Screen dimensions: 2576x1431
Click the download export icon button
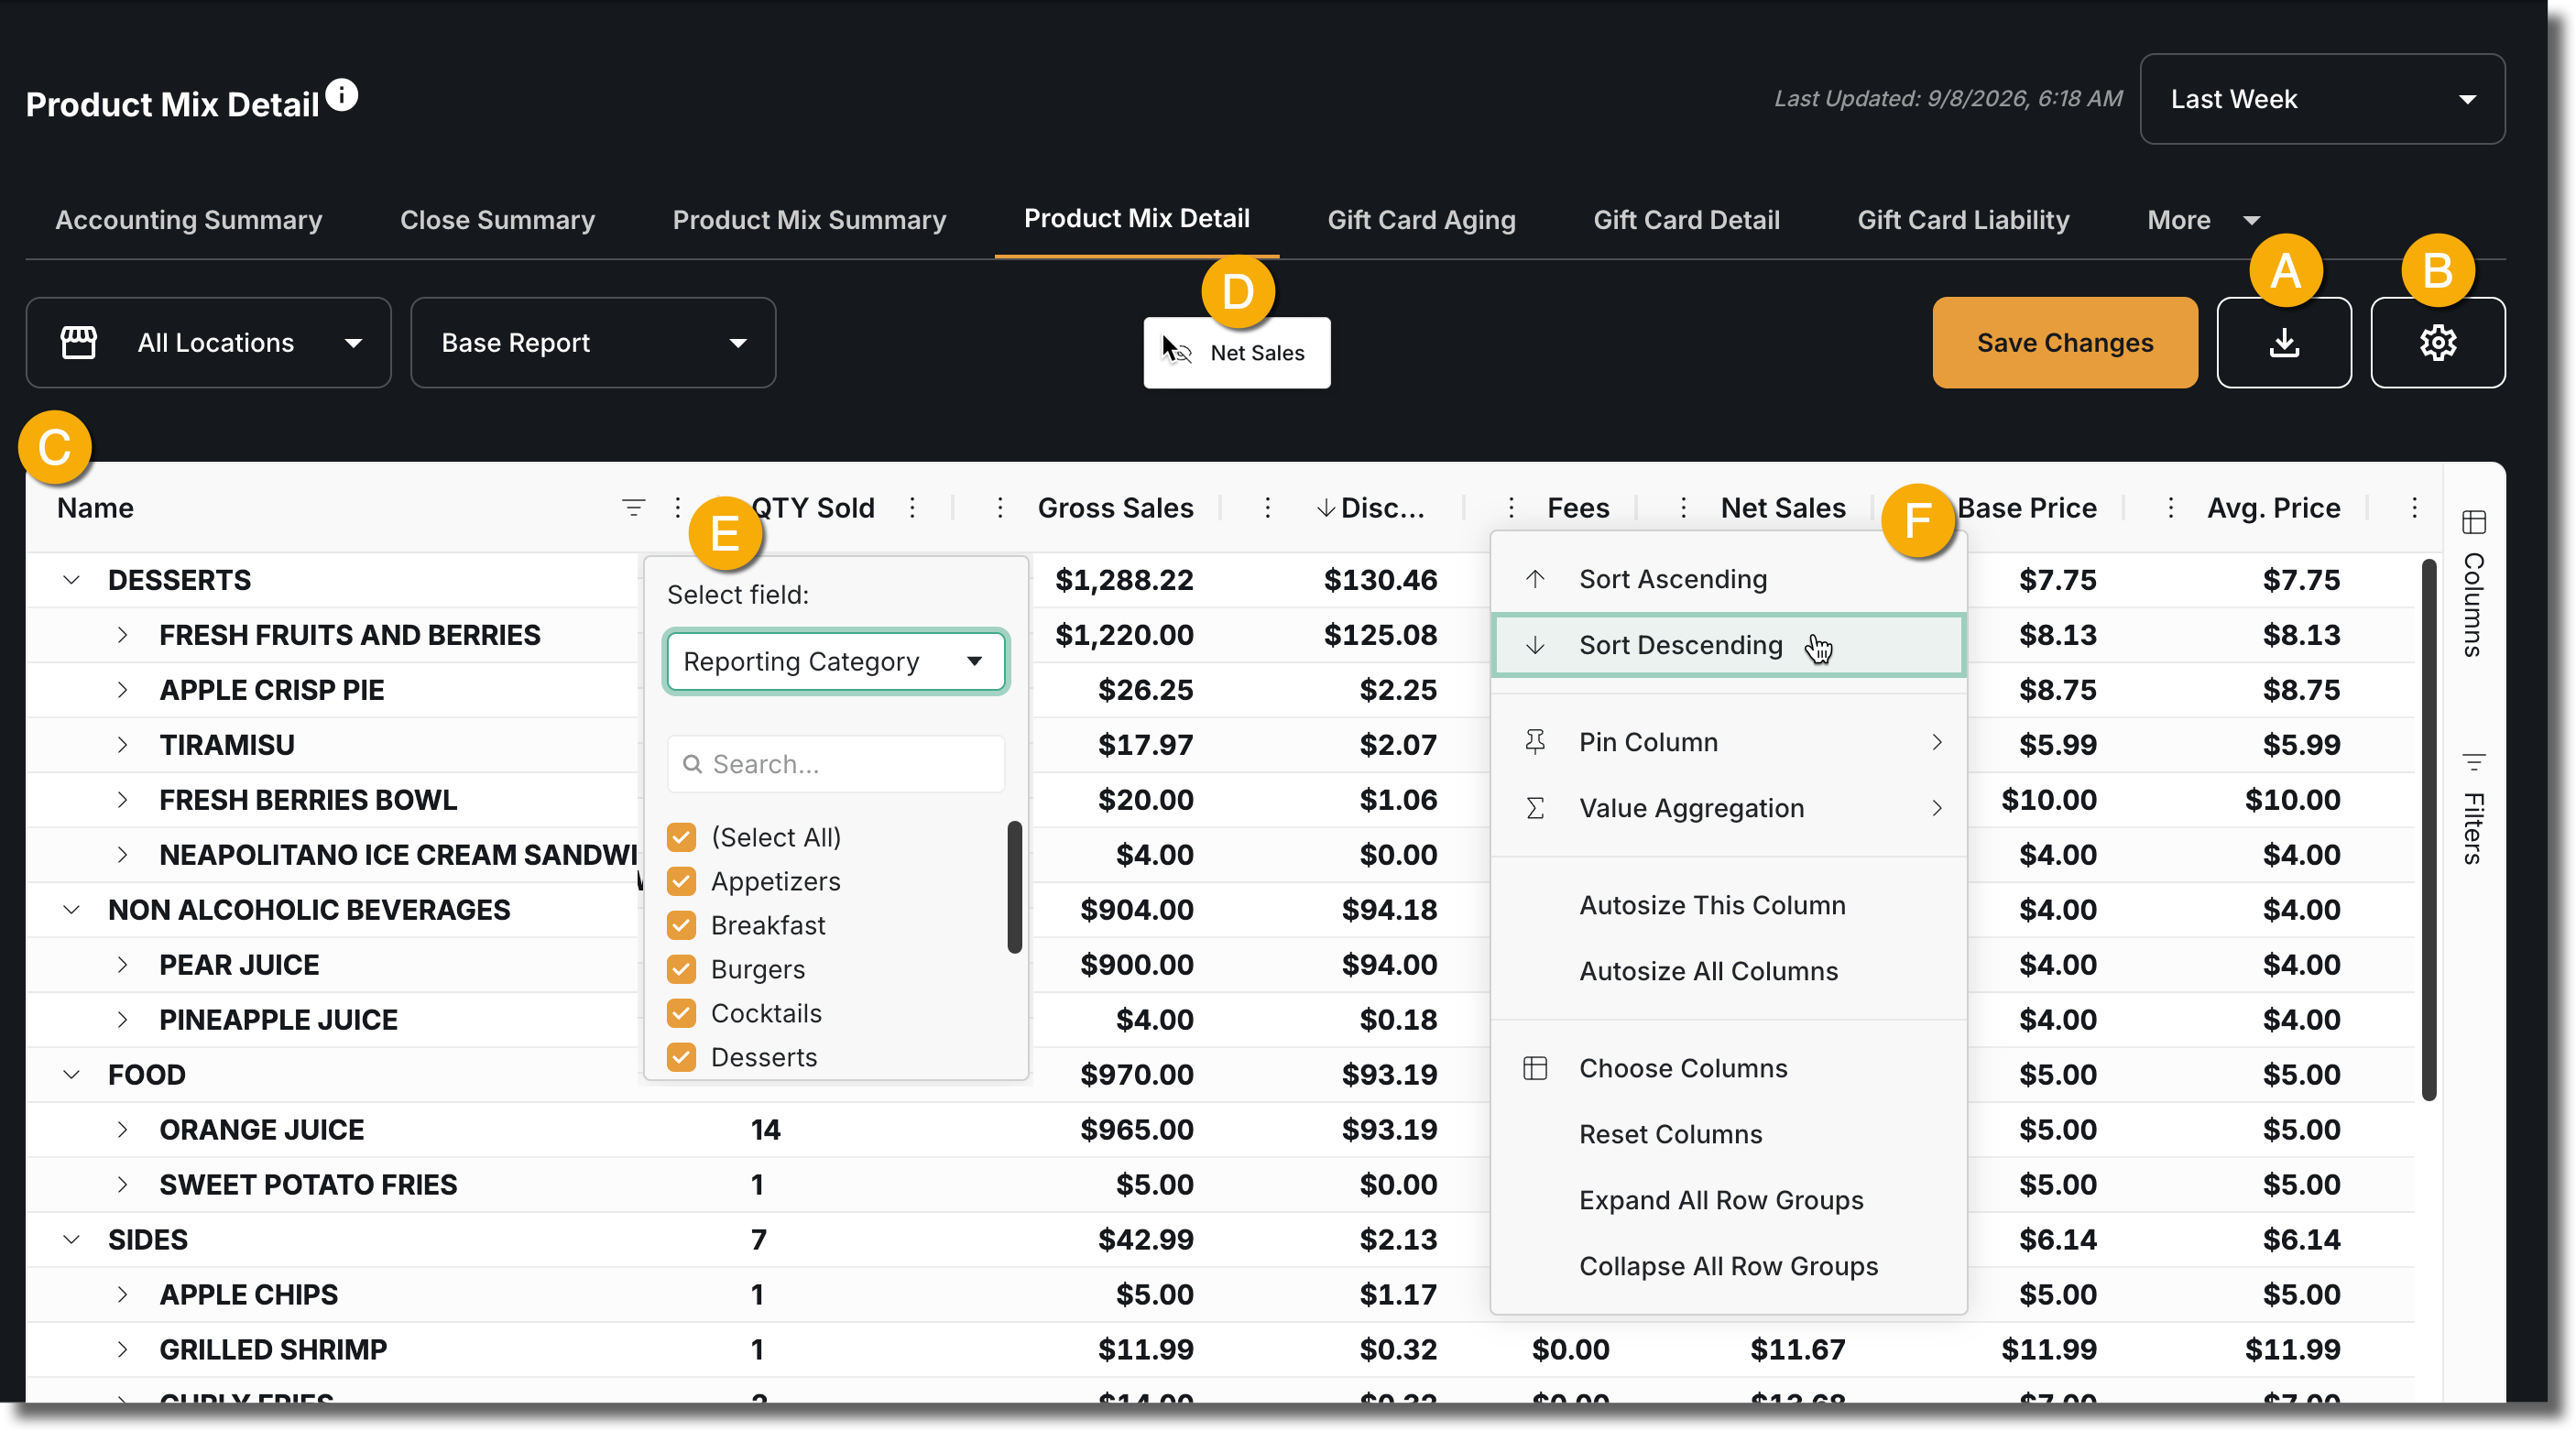coord(2283,342)
